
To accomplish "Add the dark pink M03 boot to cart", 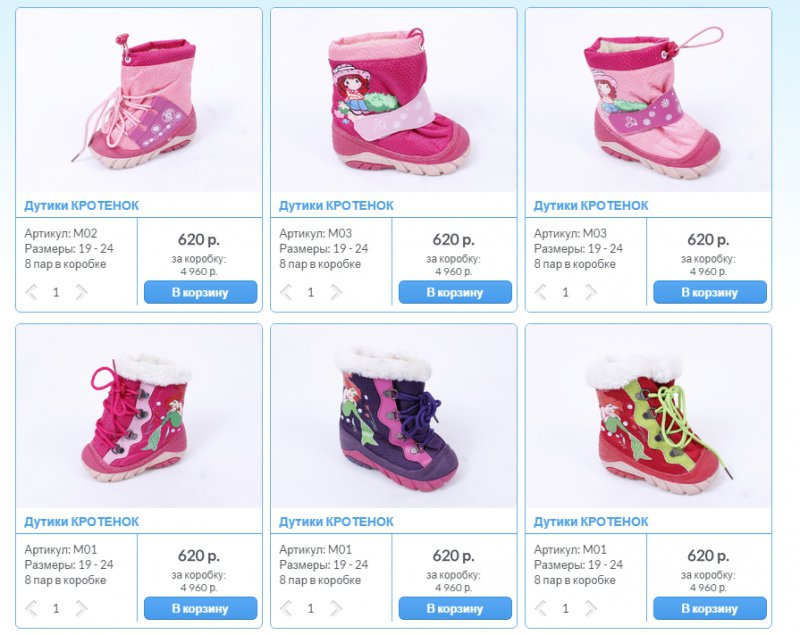I will pos(455,292).
